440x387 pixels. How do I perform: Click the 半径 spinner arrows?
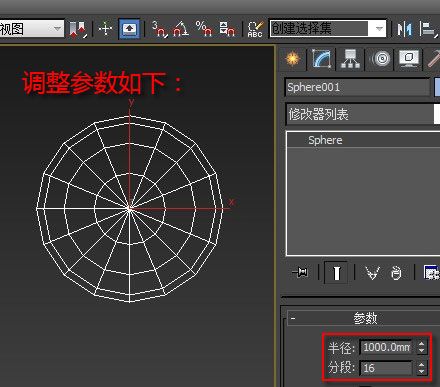(422, 347)
